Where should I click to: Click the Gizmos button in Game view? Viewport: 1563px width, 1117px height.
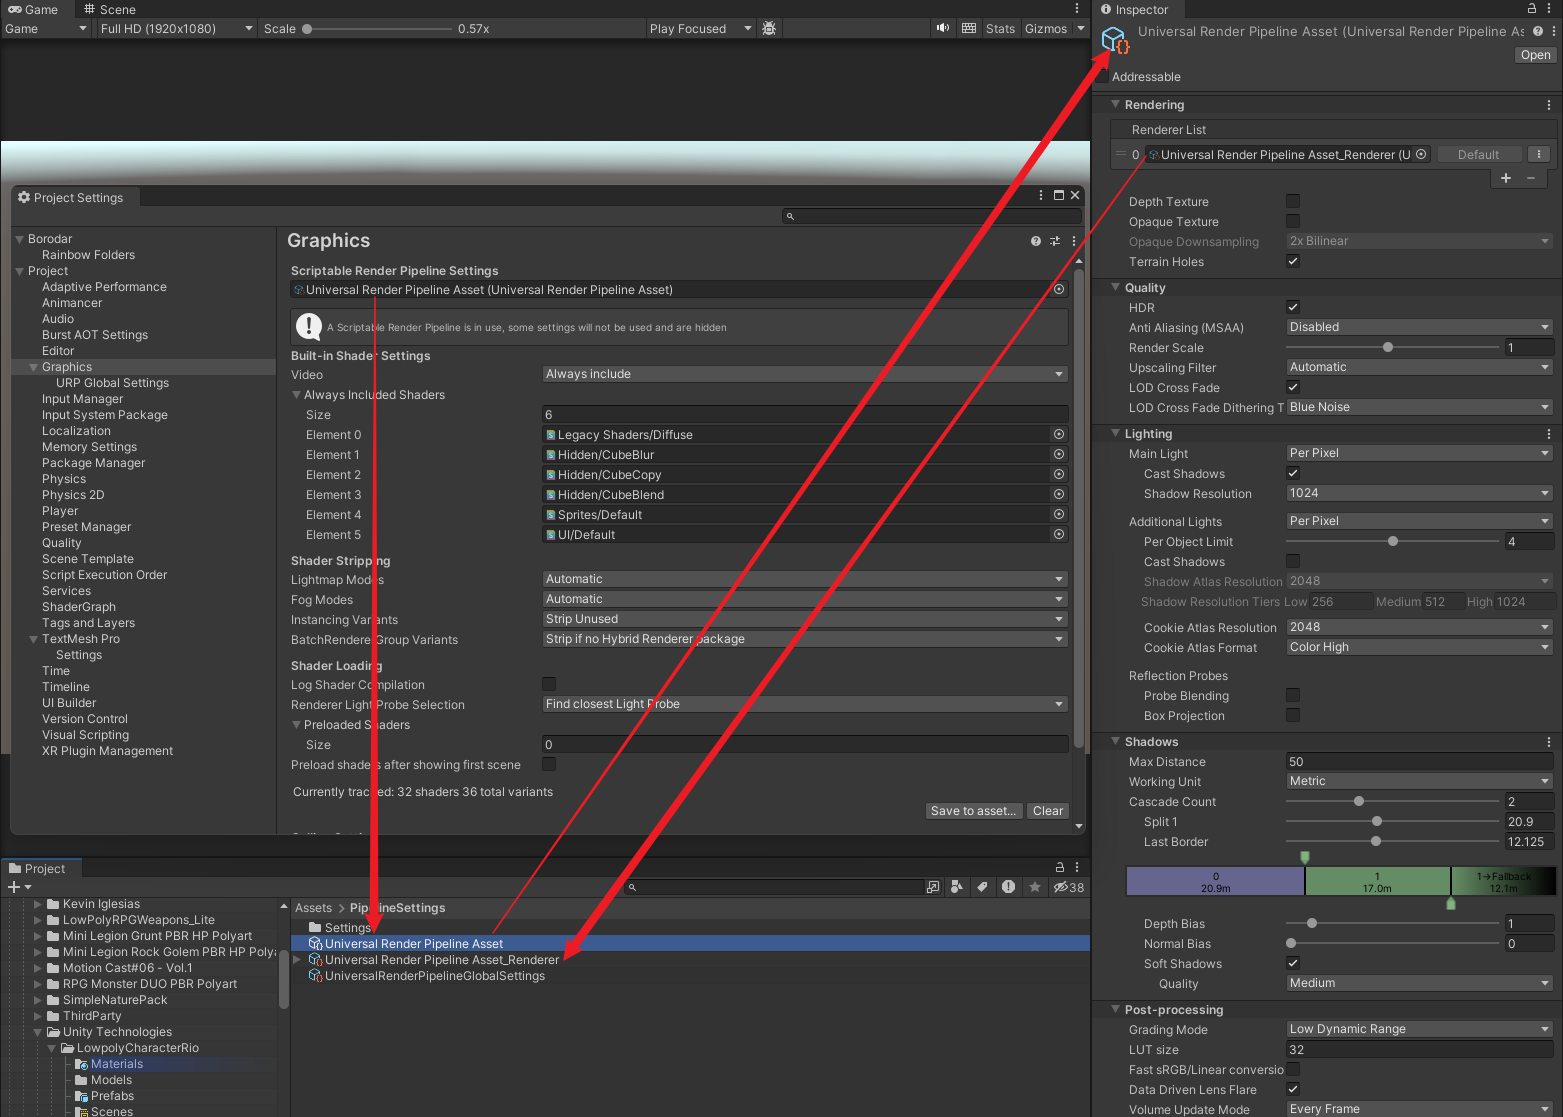[1046, 29]
